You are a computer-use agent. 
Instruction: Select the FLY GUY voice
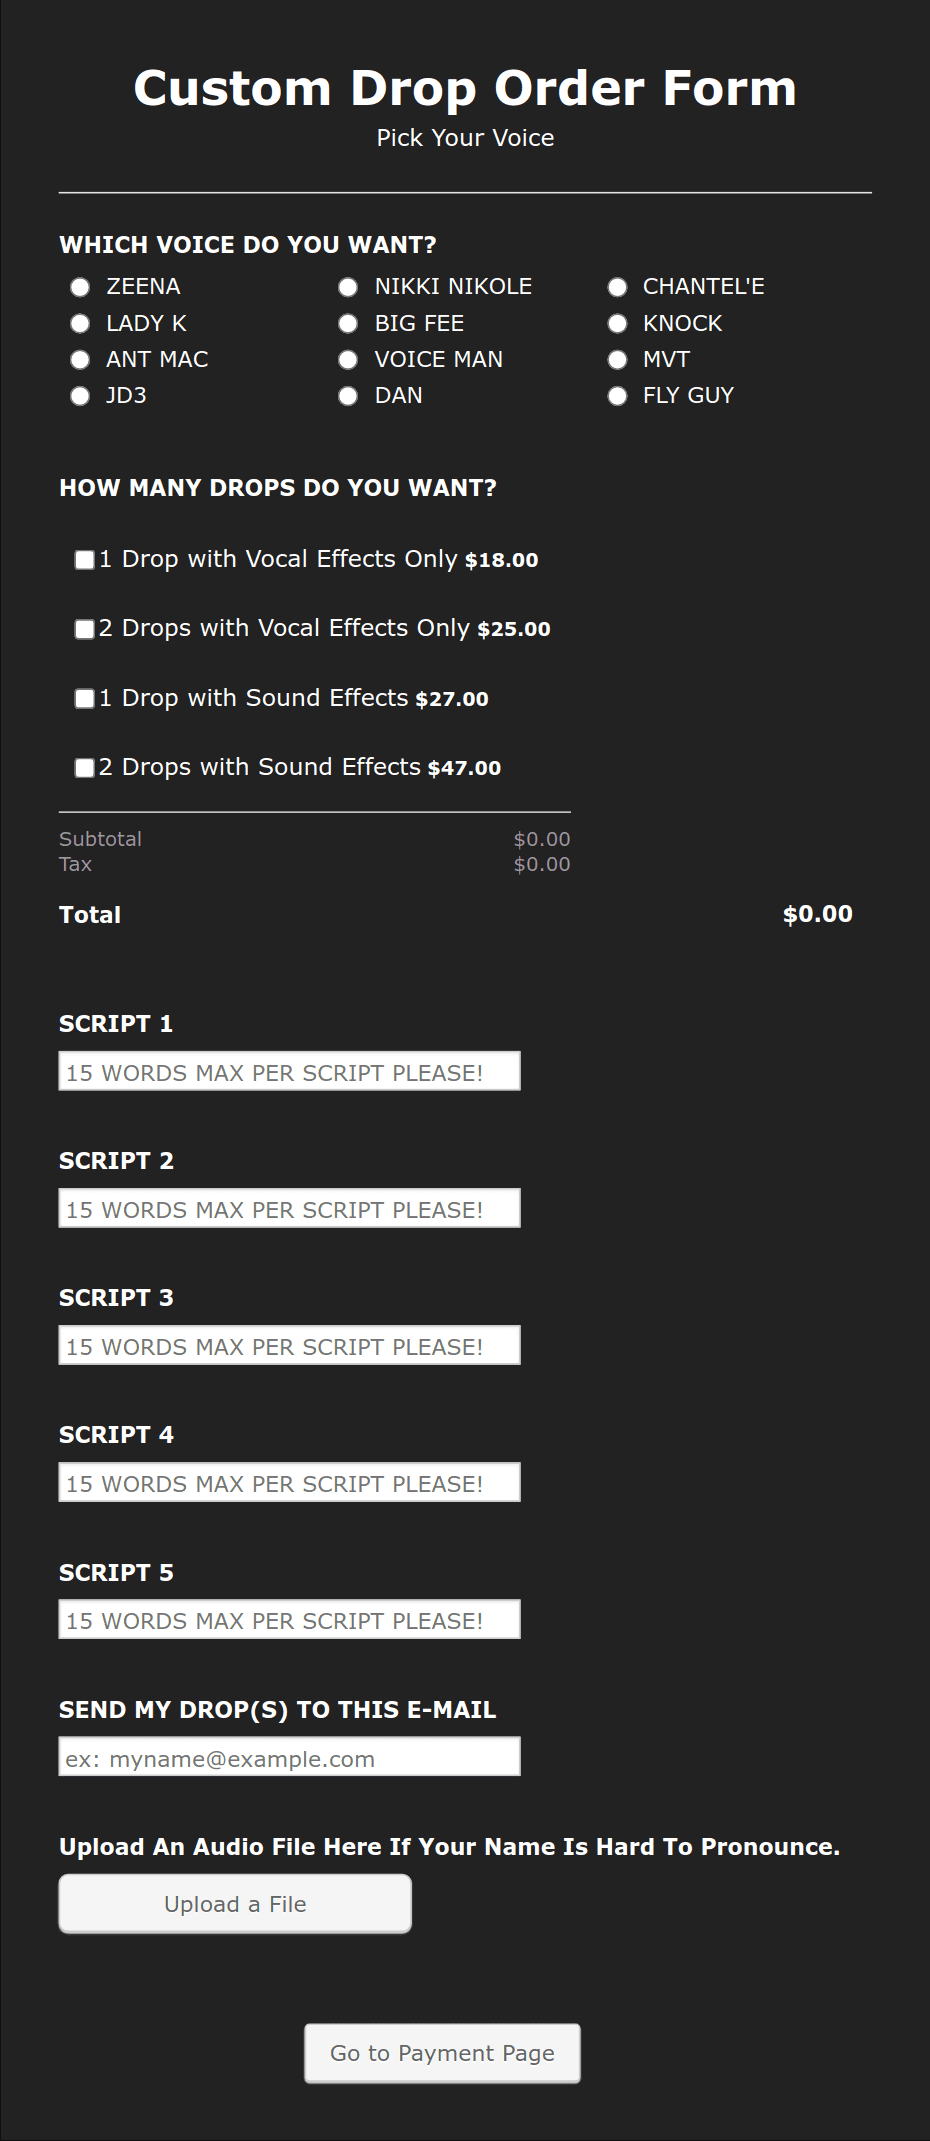(618, 396)
